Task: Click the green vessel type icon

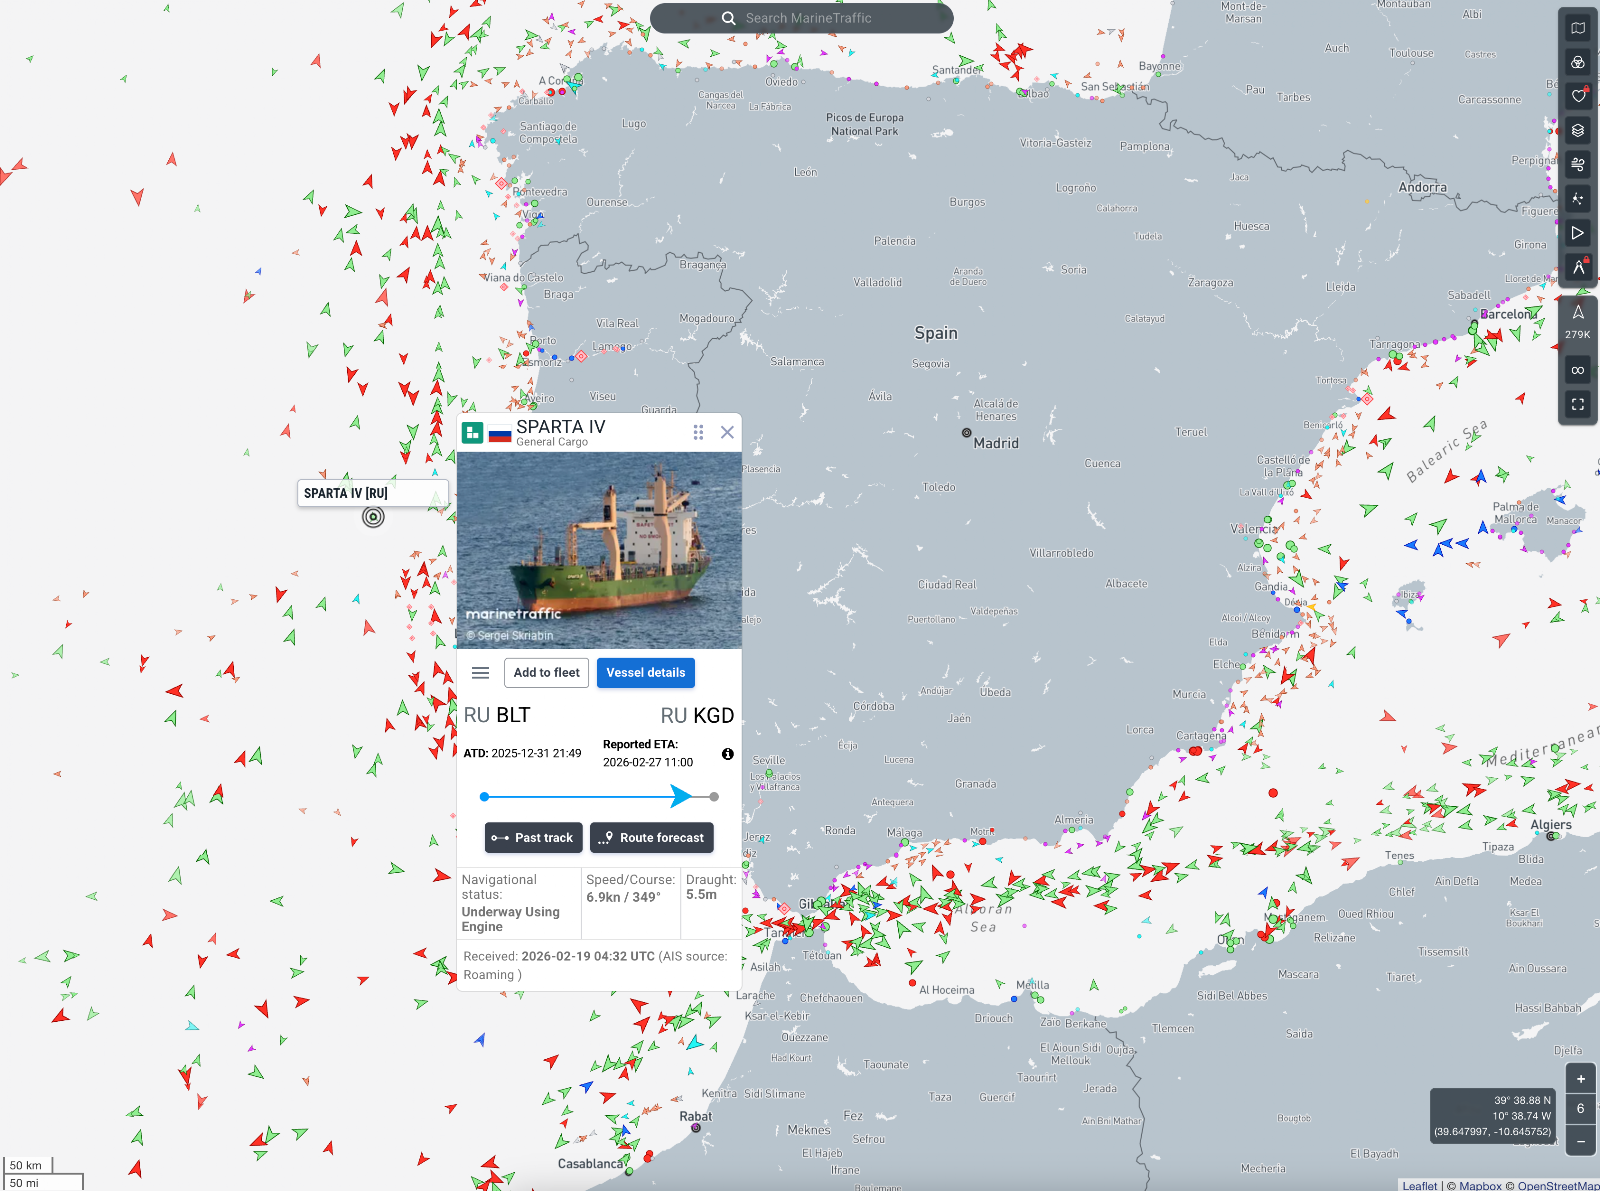Action: point(472,432)
